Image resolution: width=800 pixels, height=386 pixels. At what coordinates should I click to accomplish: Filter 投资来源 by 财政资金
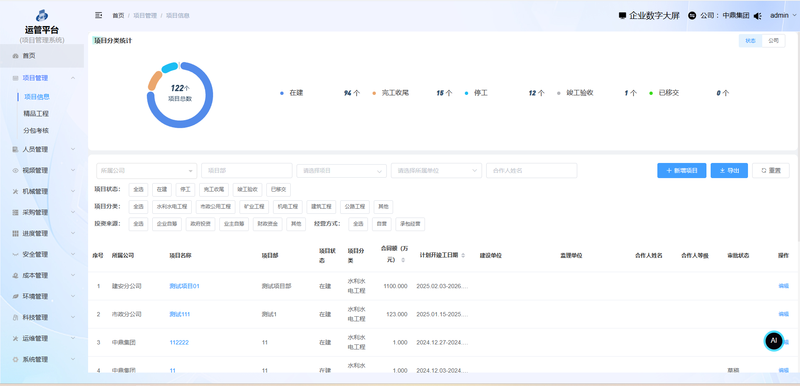267,223
